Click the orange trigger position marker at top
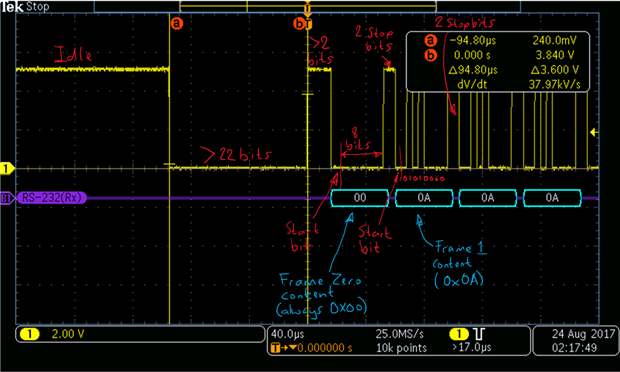The width and height of the screenshot is (620, 372). point(308,8)
